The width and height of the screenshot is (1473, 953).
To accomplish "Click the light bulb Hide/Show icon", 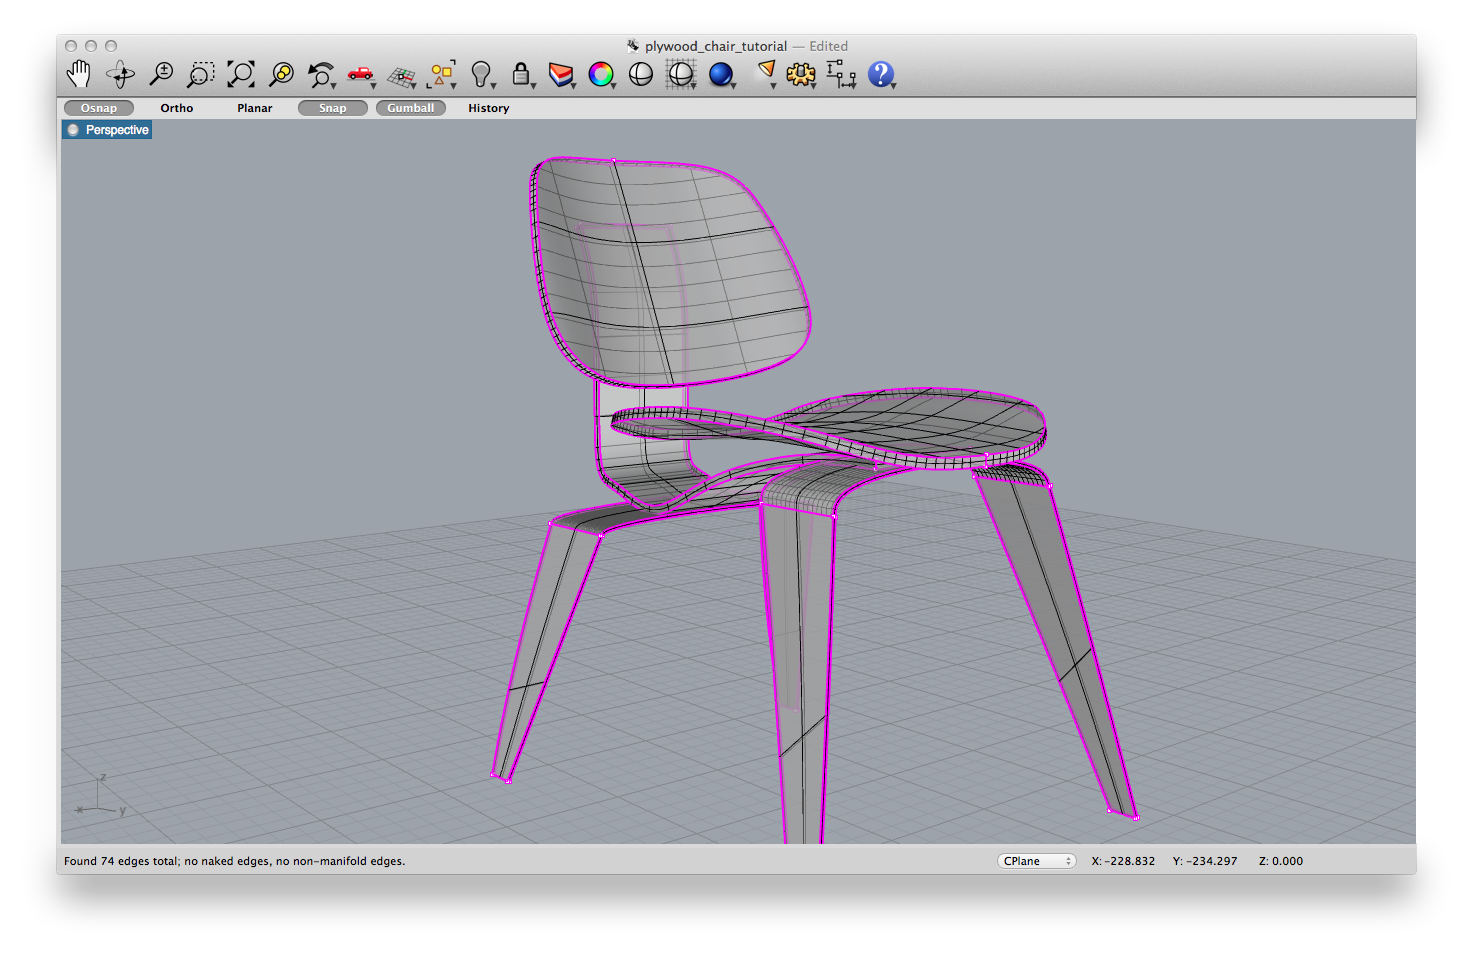I will [x=481, y=74].
